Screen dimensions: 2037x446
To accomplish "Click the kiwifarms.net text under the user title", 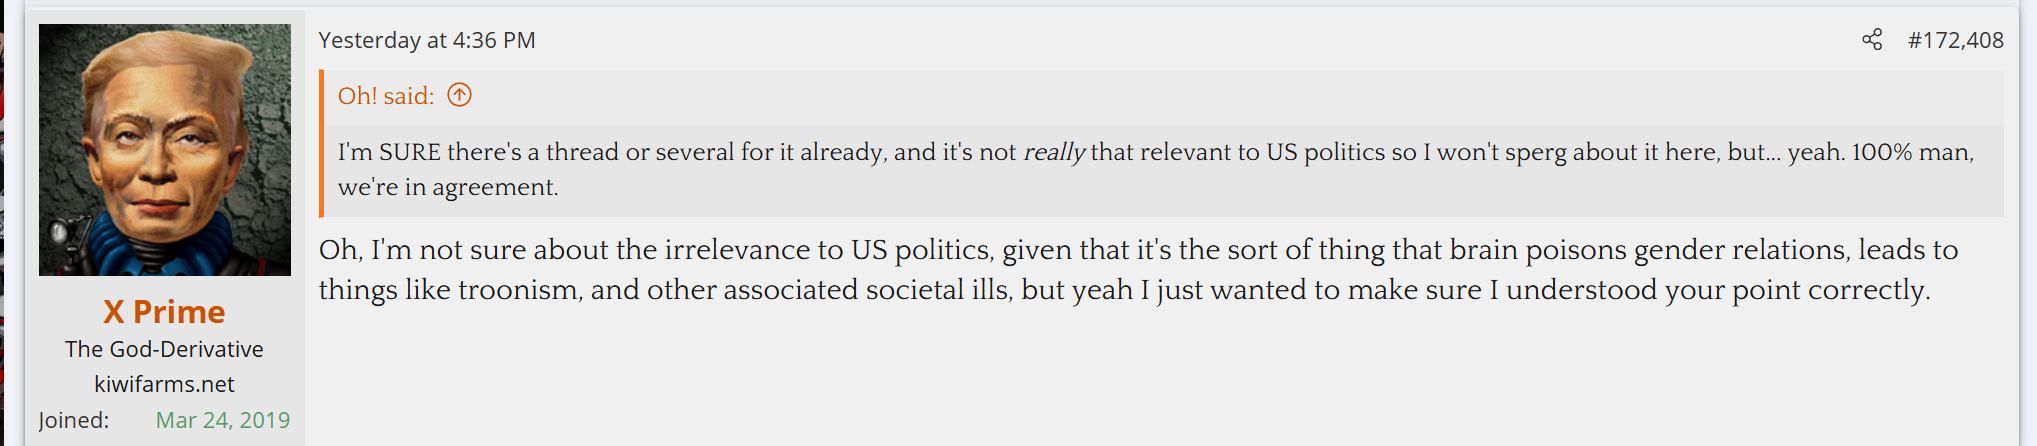I will click(164, 384).
